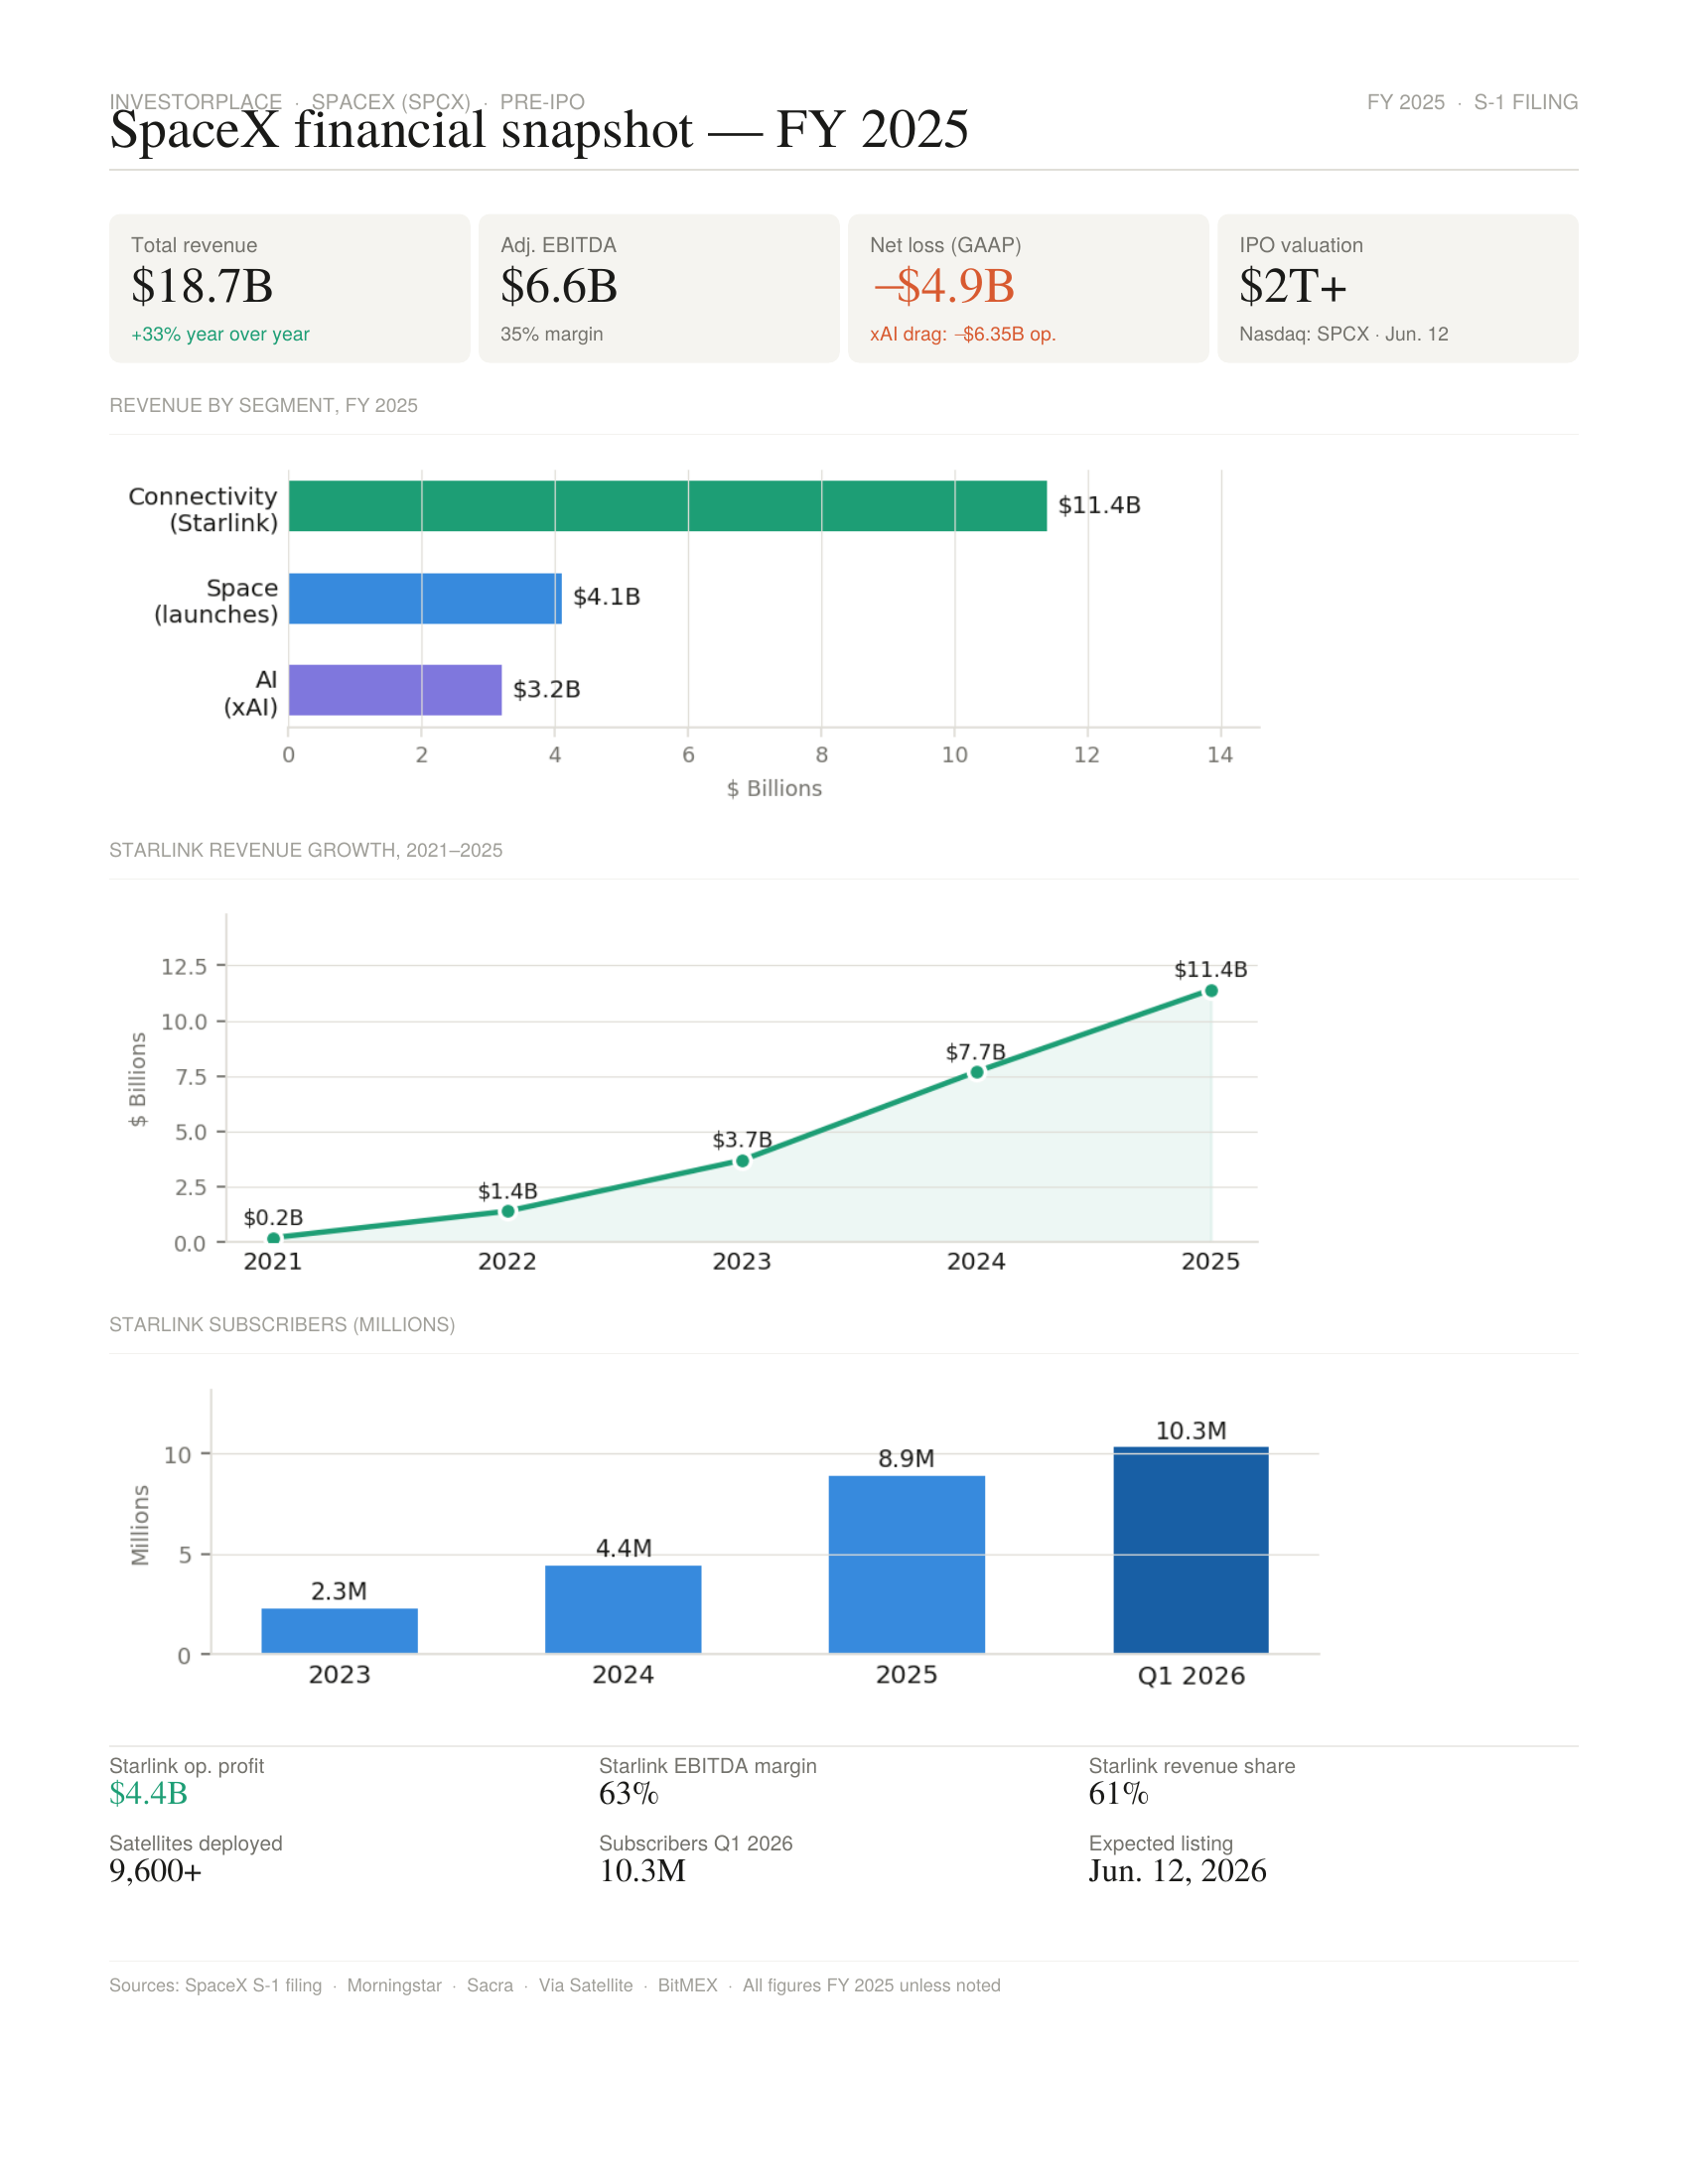Click "BitMEX" in the sources footer
The width and height of the screenshot is (1688, 2184).
688,1985
